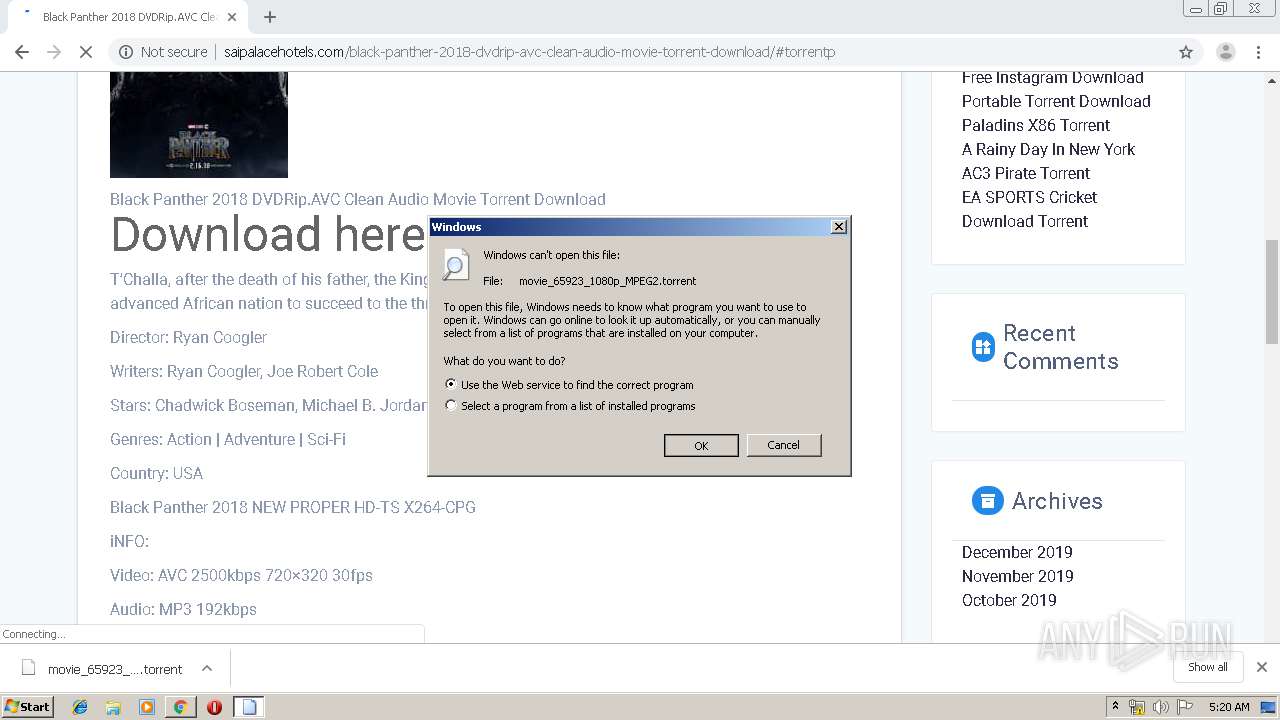Open the media player taskbar icon

coord(147,707)
